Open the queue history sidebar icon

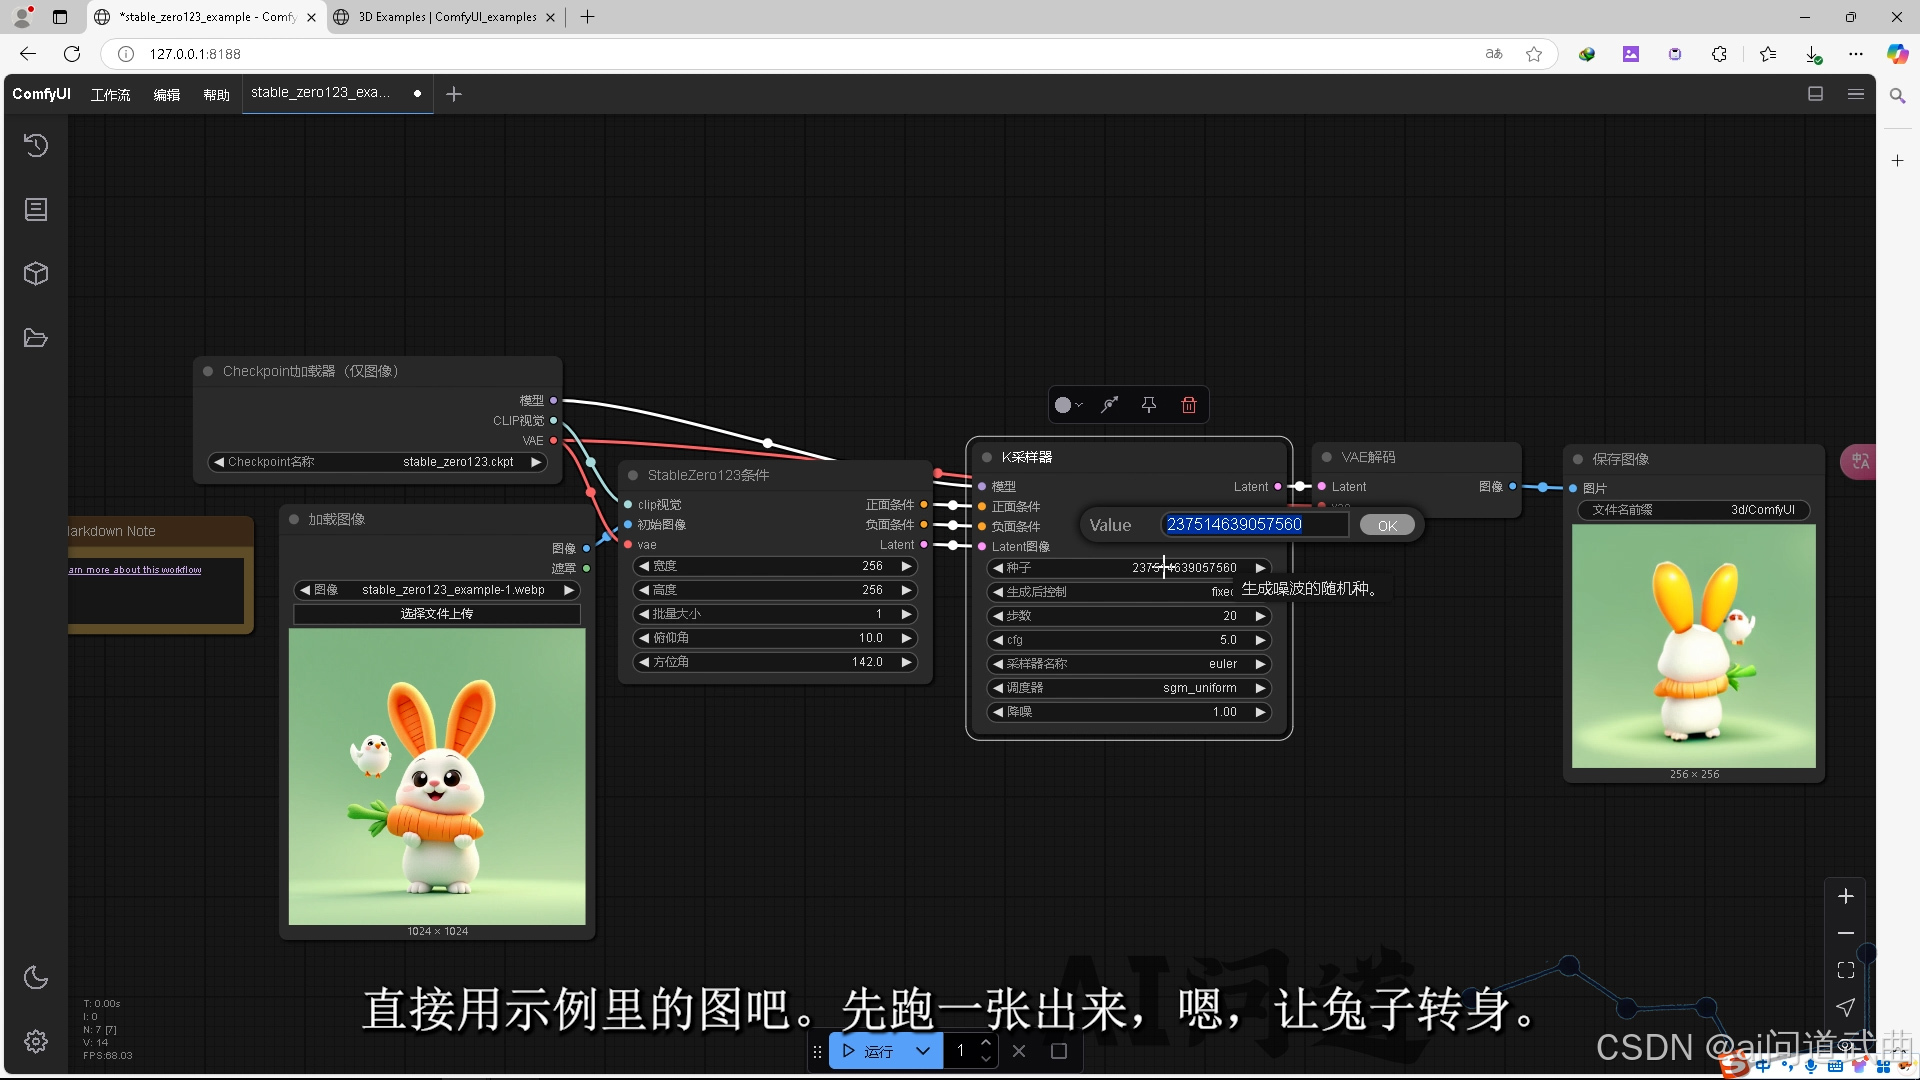pyautogui.click(x=36, y=146)
